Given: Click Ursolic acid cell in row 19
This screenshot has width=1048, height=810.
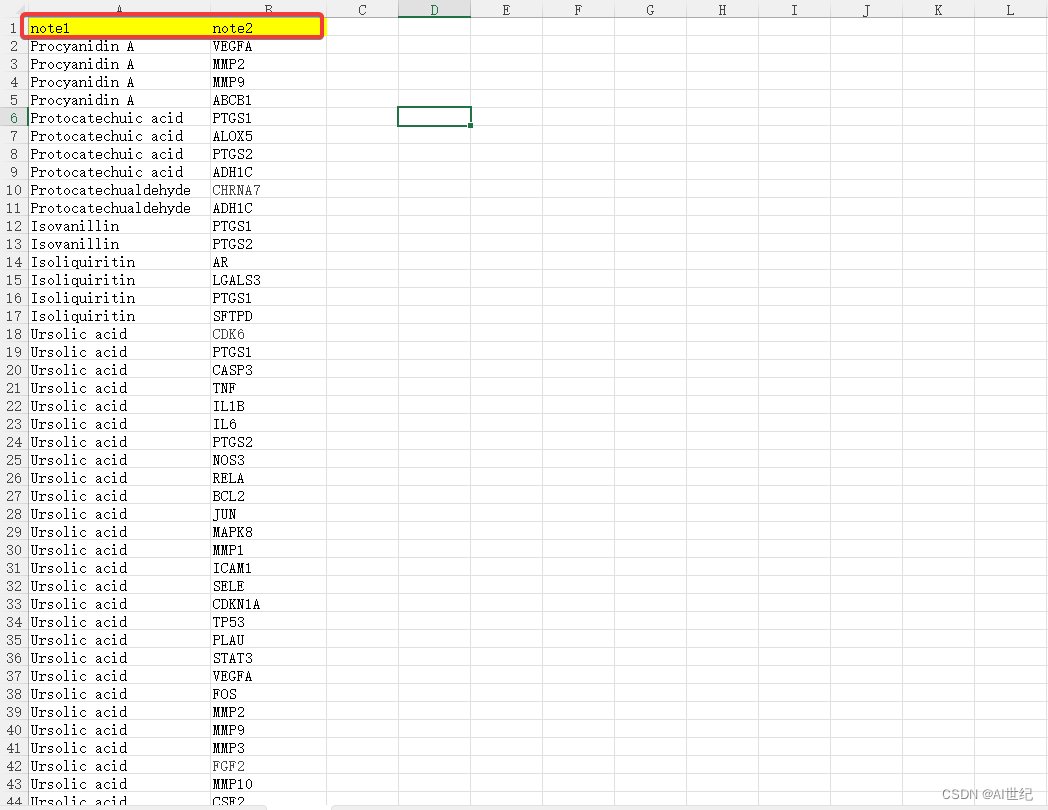Looking at the screenshot, I should coord(119,352).
